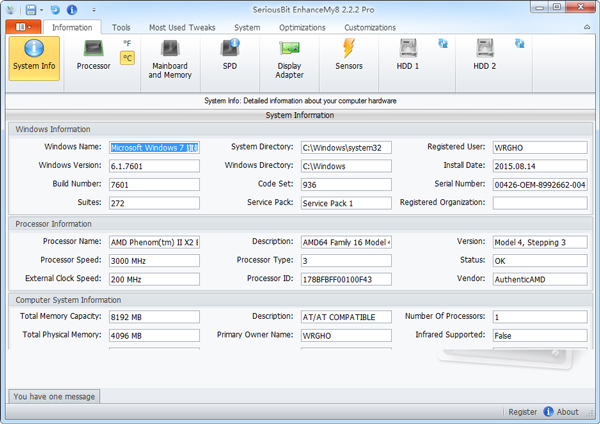Image resolution: width=600 pixels, height=424 pixels.
Task: Open the dropdown arrow beside save icon
Action: (x=41, y=10)
